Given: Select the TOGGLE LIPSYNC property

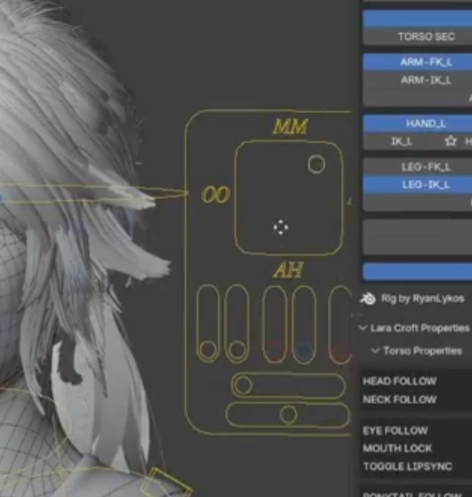Looking at the screenshot, I should [408, 466].
